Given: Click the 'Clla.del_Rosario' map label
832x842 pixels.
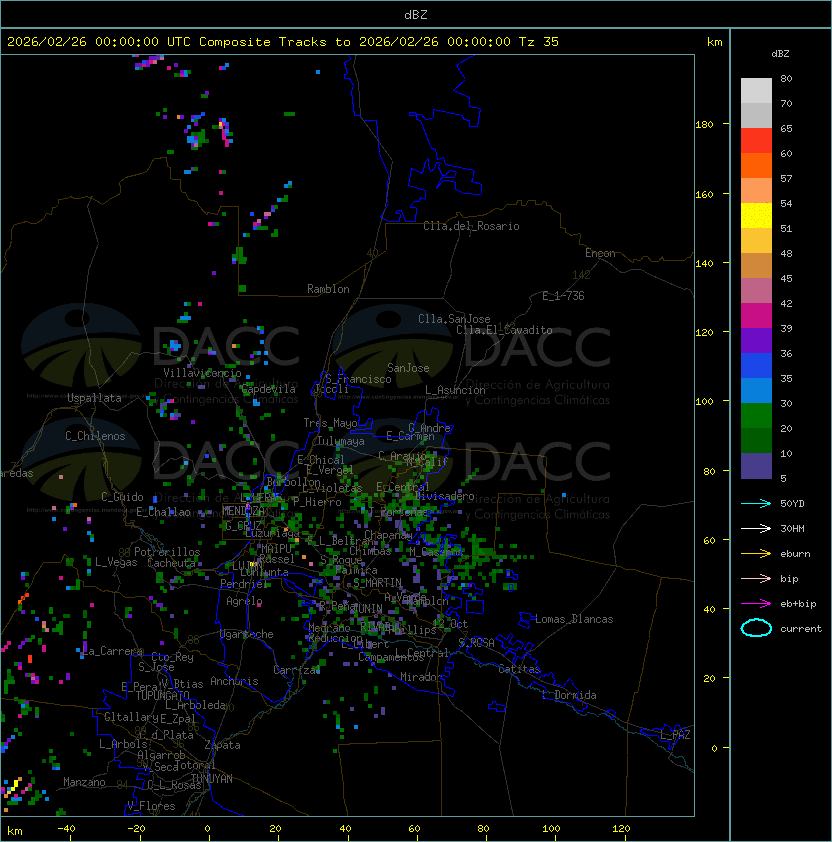Looking at the screenshot, I should pyautogui.click(x=471, y=226).
